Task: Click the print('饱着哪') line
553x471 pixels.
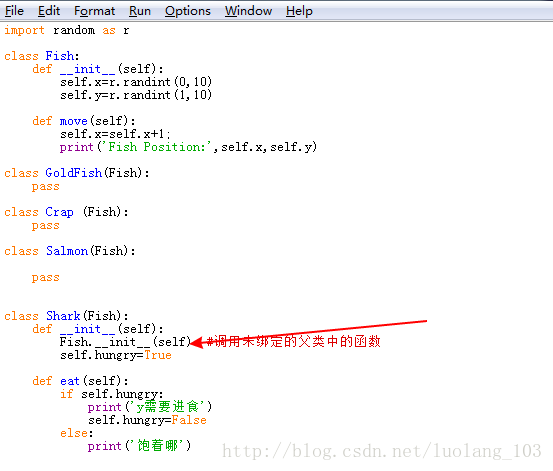Action: coord(139,446)
